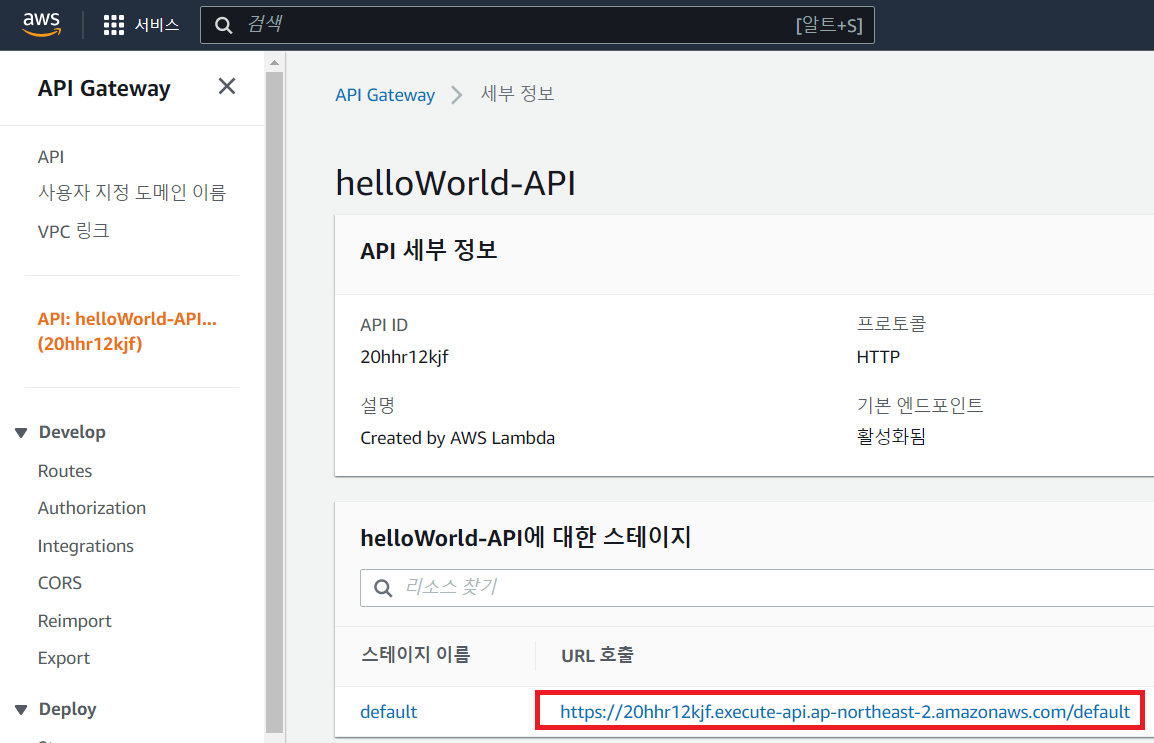Open Routes under Develop
This screenshot has height=743, width=1154.
coord(65,471)
